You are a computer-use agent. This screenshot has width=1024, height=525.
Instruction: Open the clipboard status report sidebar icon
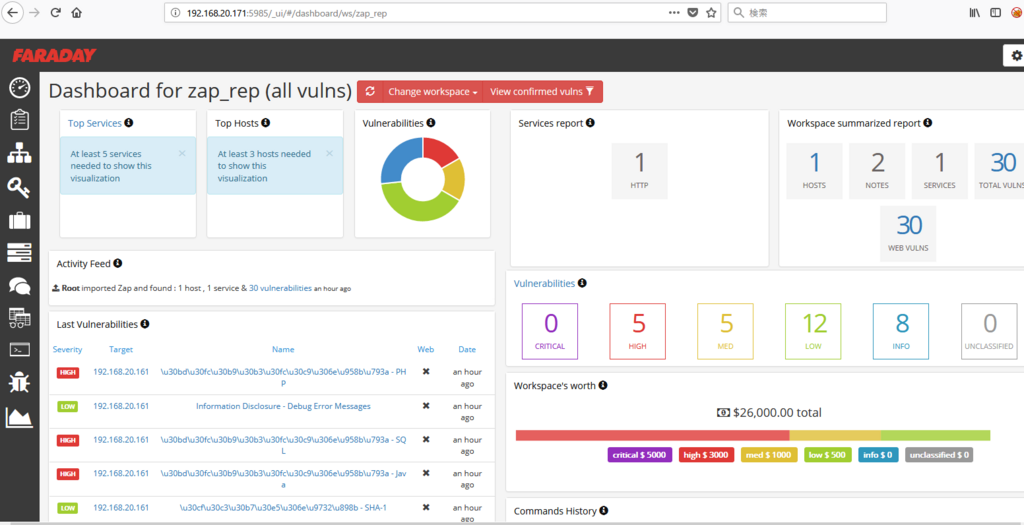click(x=20, y=120)
